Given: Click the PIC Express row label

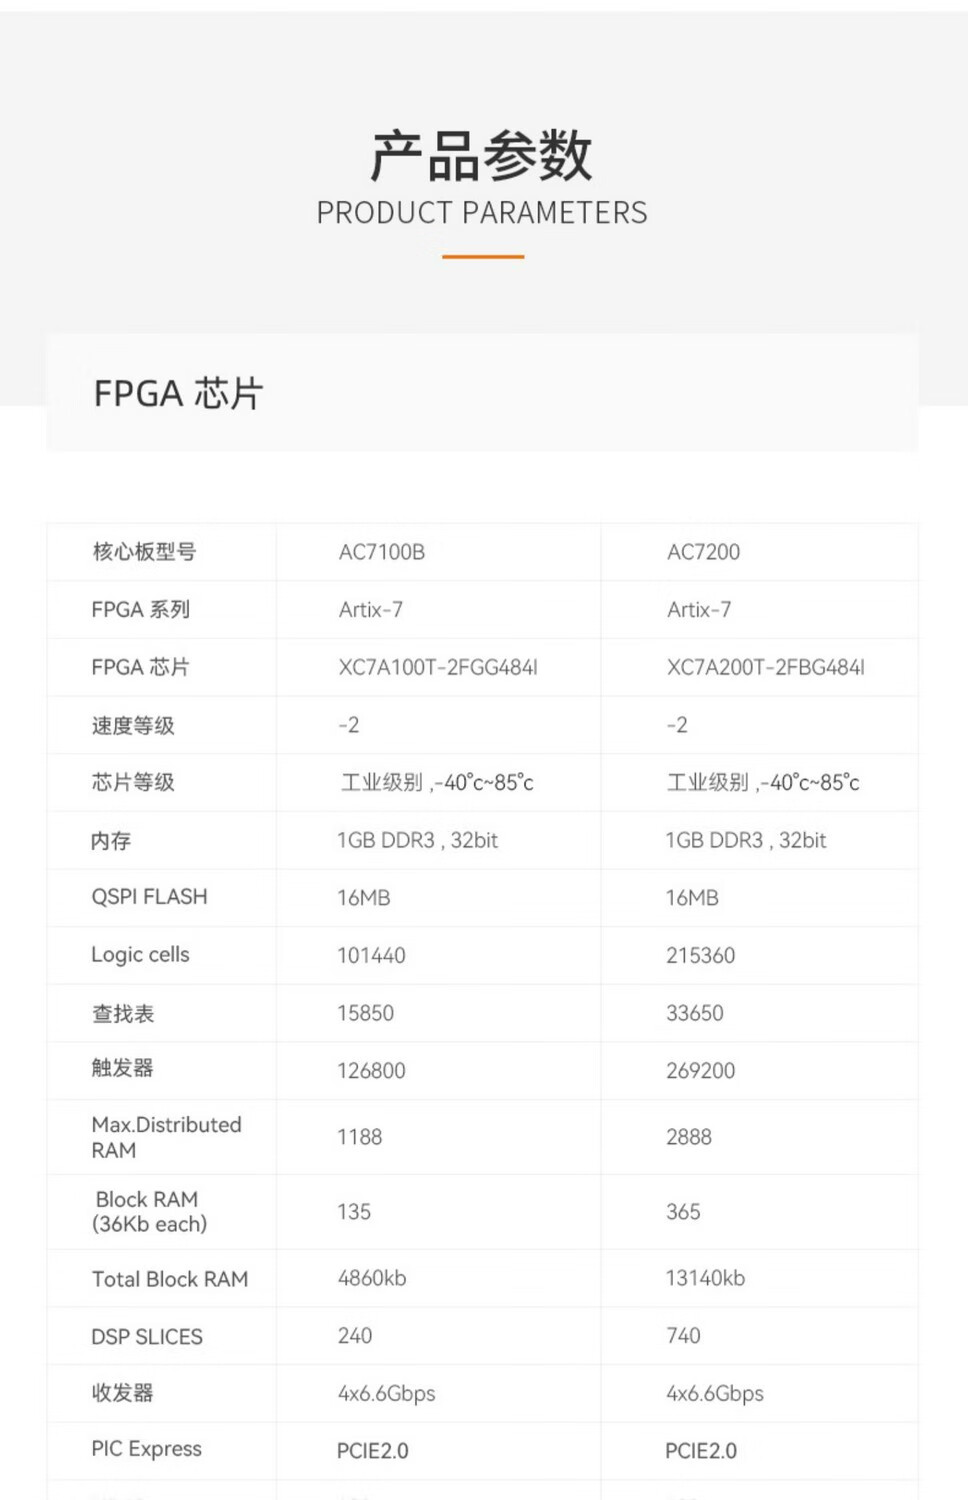Looking at the screenshot, I should 146,1449.
